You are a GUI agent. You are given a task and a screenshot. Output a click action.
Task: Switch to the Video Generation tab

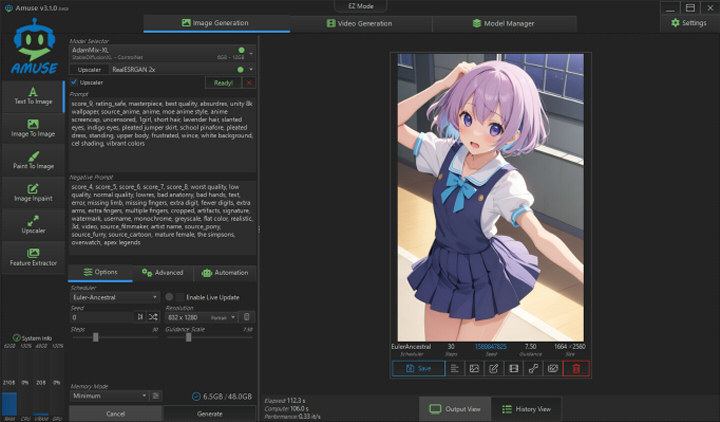pos(360,23)
